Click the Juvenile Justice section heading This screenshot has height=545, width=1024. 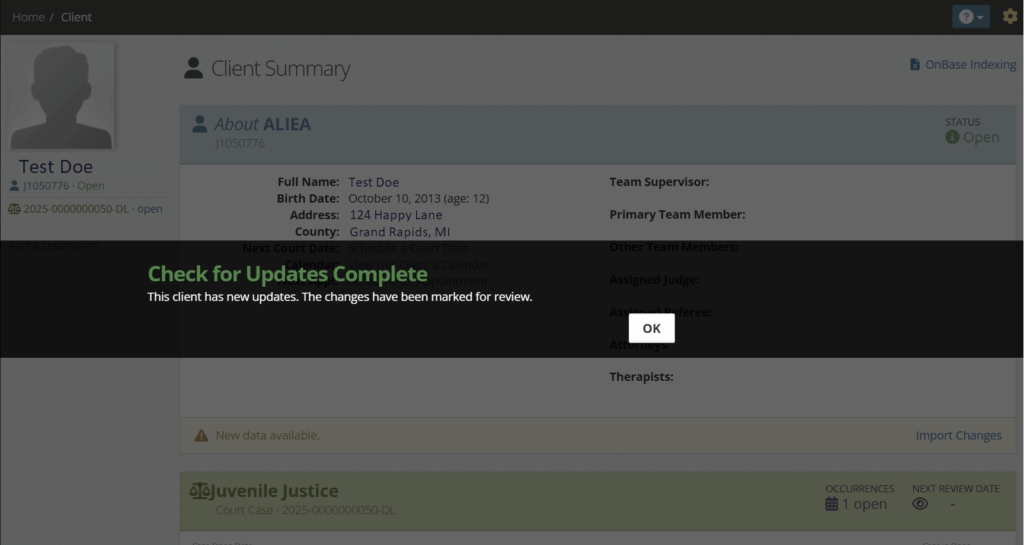point(275,491)
